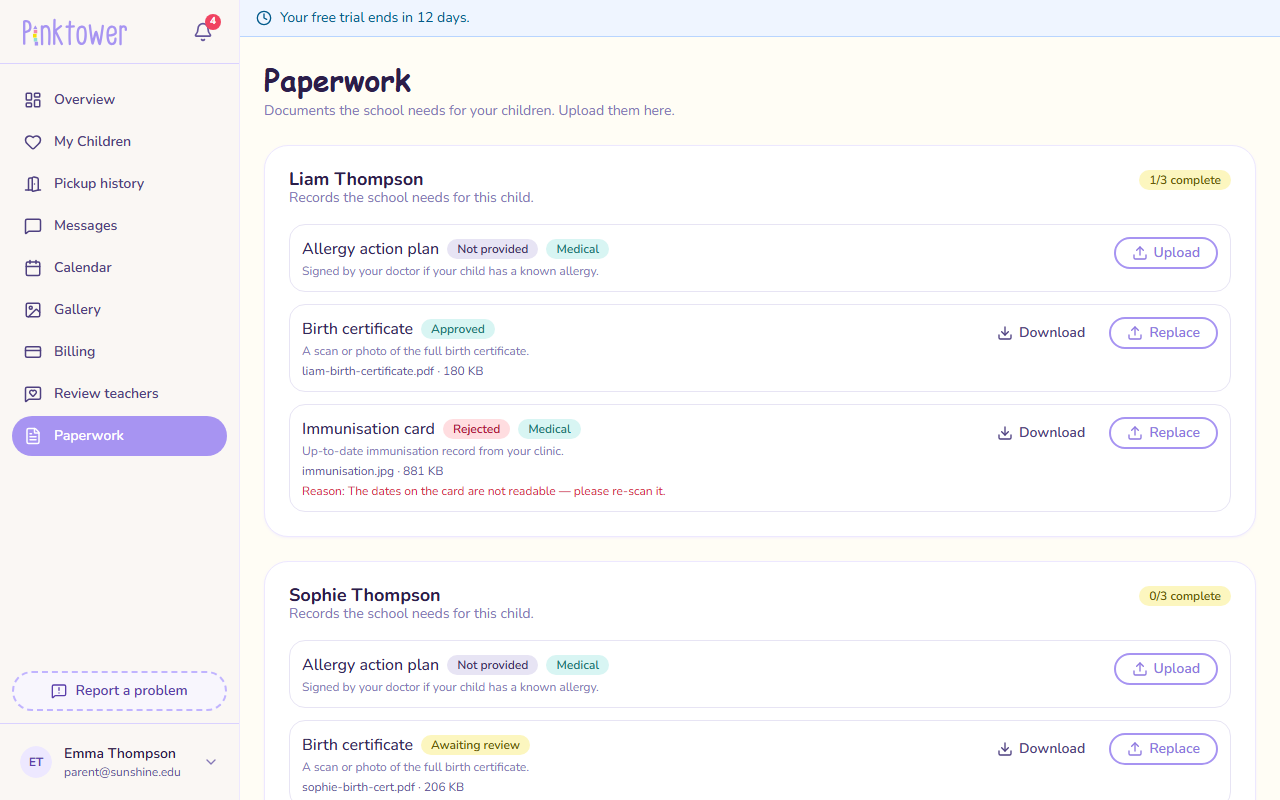Open the Messages section
Screen dimensions: 1280x800
pyautogui.click(x=119, y=226)
